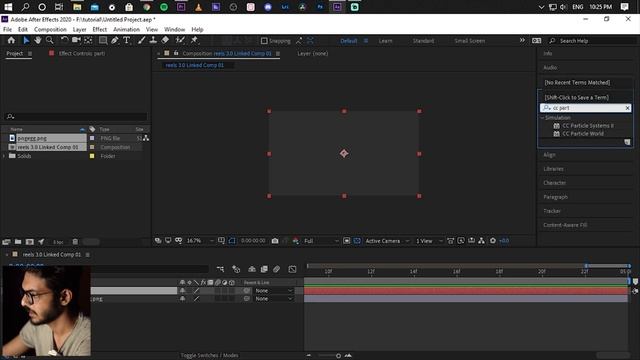Select the Brush tool
Screen dimensions: 640x360
pos(141,40)
